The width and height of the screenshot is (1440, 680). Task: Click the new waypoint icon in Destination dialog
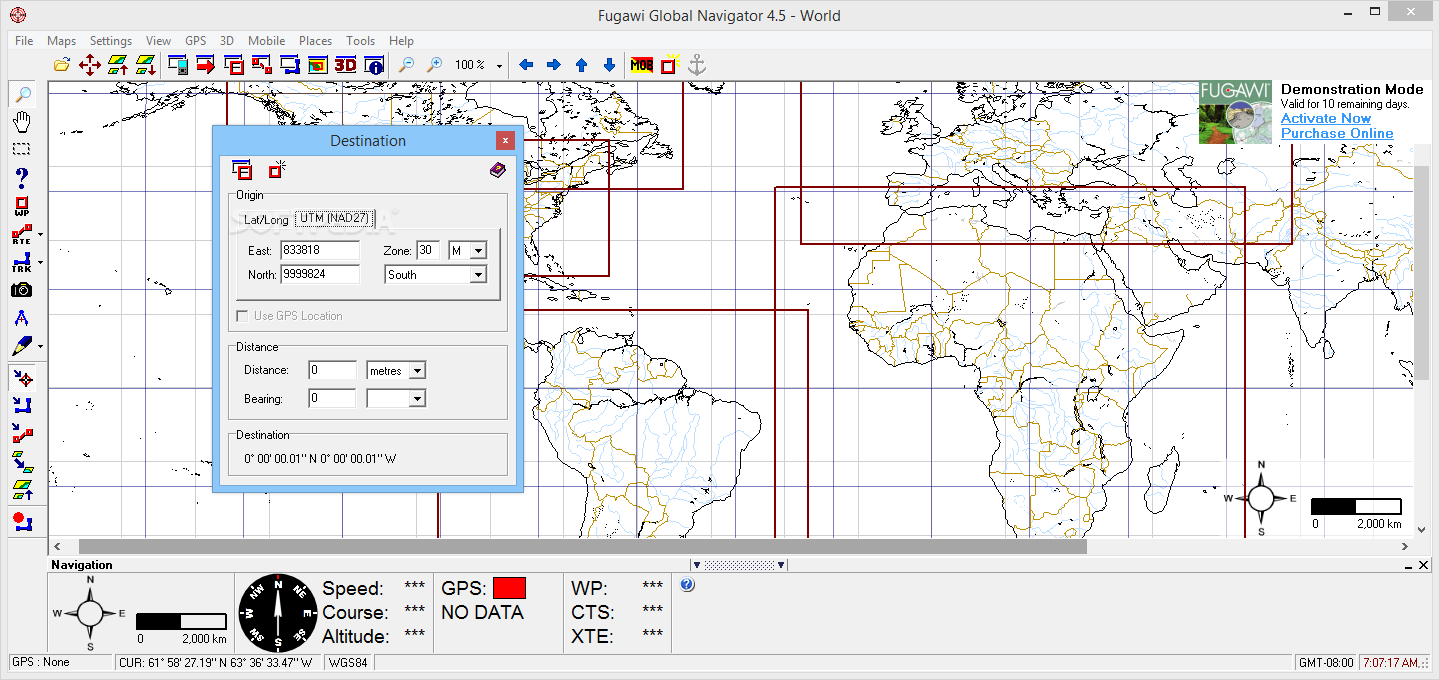pos(276,169)
